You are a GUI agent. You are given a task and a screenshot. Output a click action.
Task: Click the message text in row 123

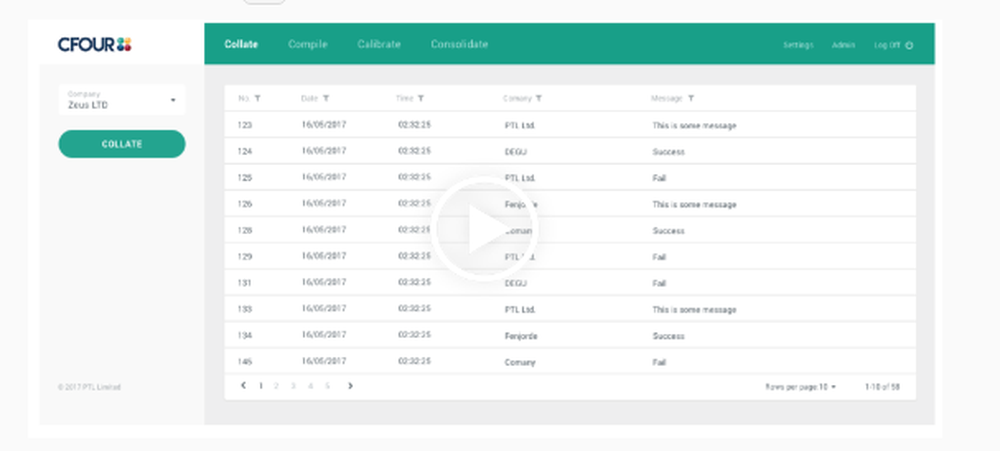pyautogui.click(x=694, y=126)
